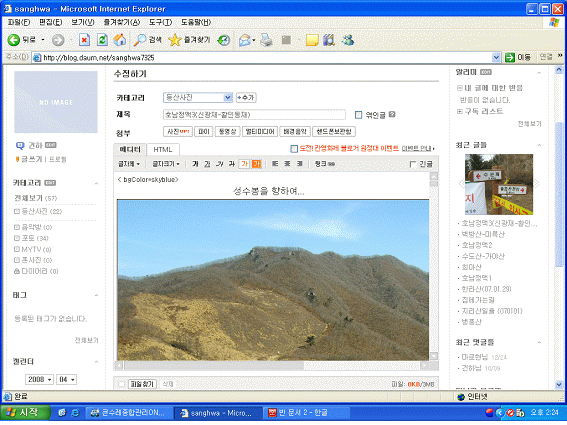The height and width of the screenshot is (425, 567).
Task: Click the yellow note toolbar icon
Action: [312, 40]
